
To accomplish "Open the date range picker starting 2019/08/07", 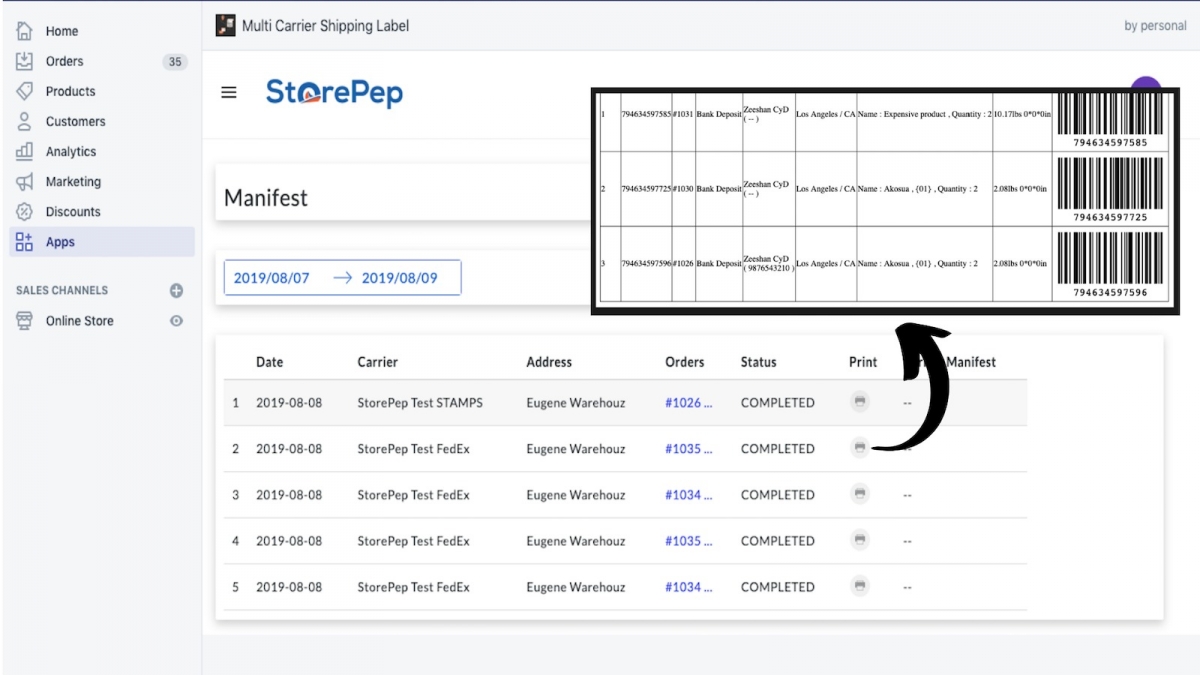I will click(x=342, y=278).
